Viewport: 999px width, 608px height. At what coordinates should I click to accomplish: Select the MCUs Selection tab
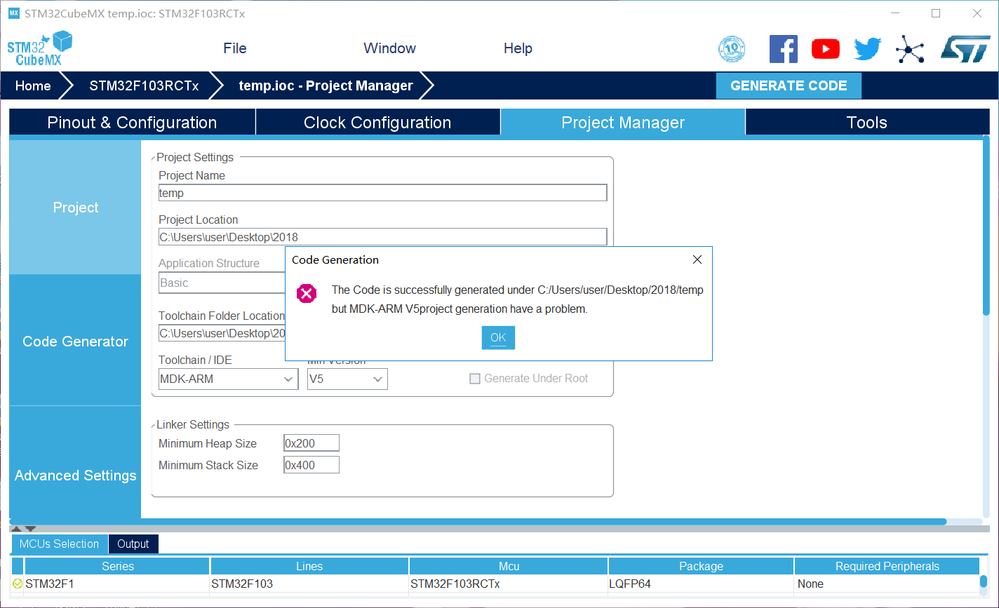click(59, 544)
